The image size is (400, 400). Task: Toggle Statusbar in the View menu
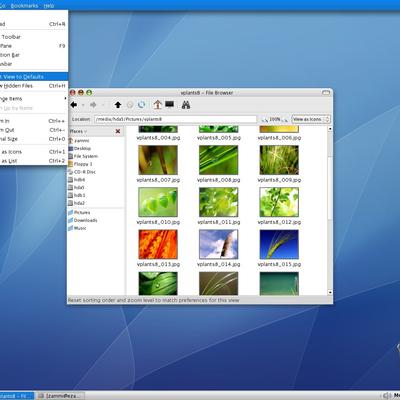pyautogui.click(x=33, y=64)
